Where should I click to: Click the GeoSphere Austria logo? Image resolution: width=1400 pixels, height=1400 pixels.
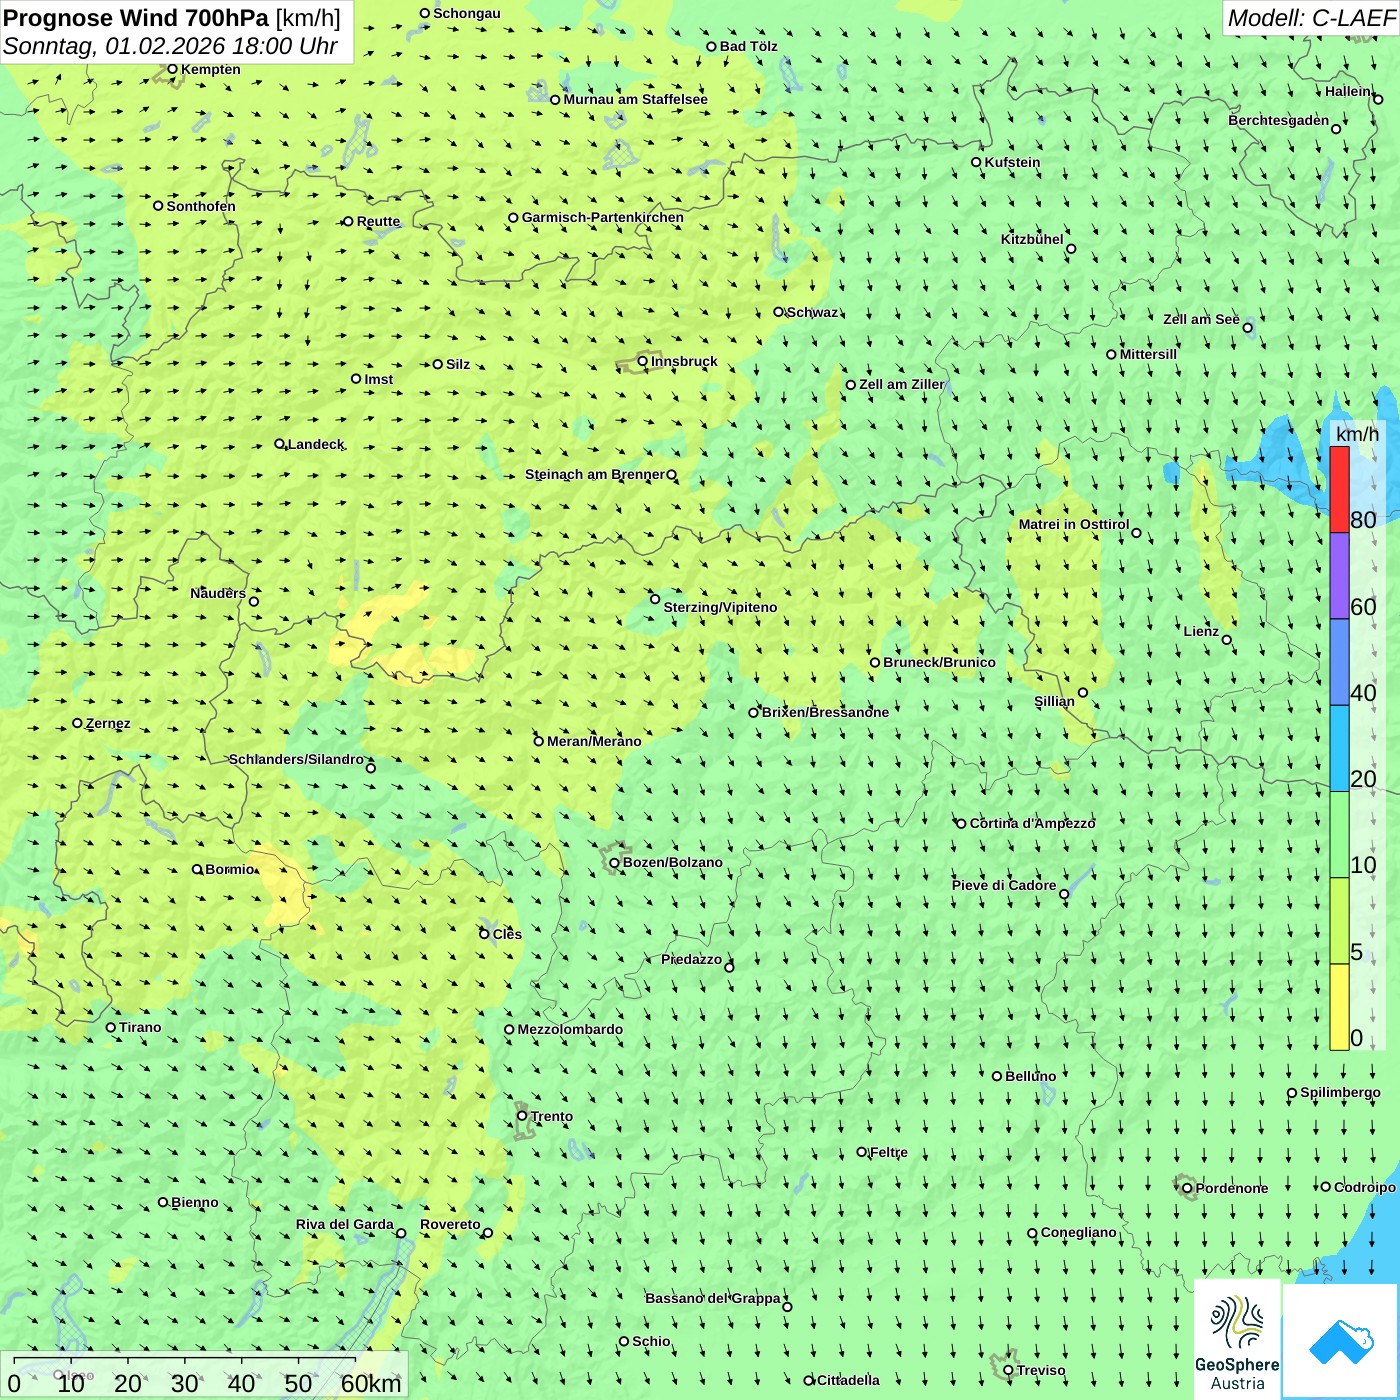click(x=1237, y=1339)
